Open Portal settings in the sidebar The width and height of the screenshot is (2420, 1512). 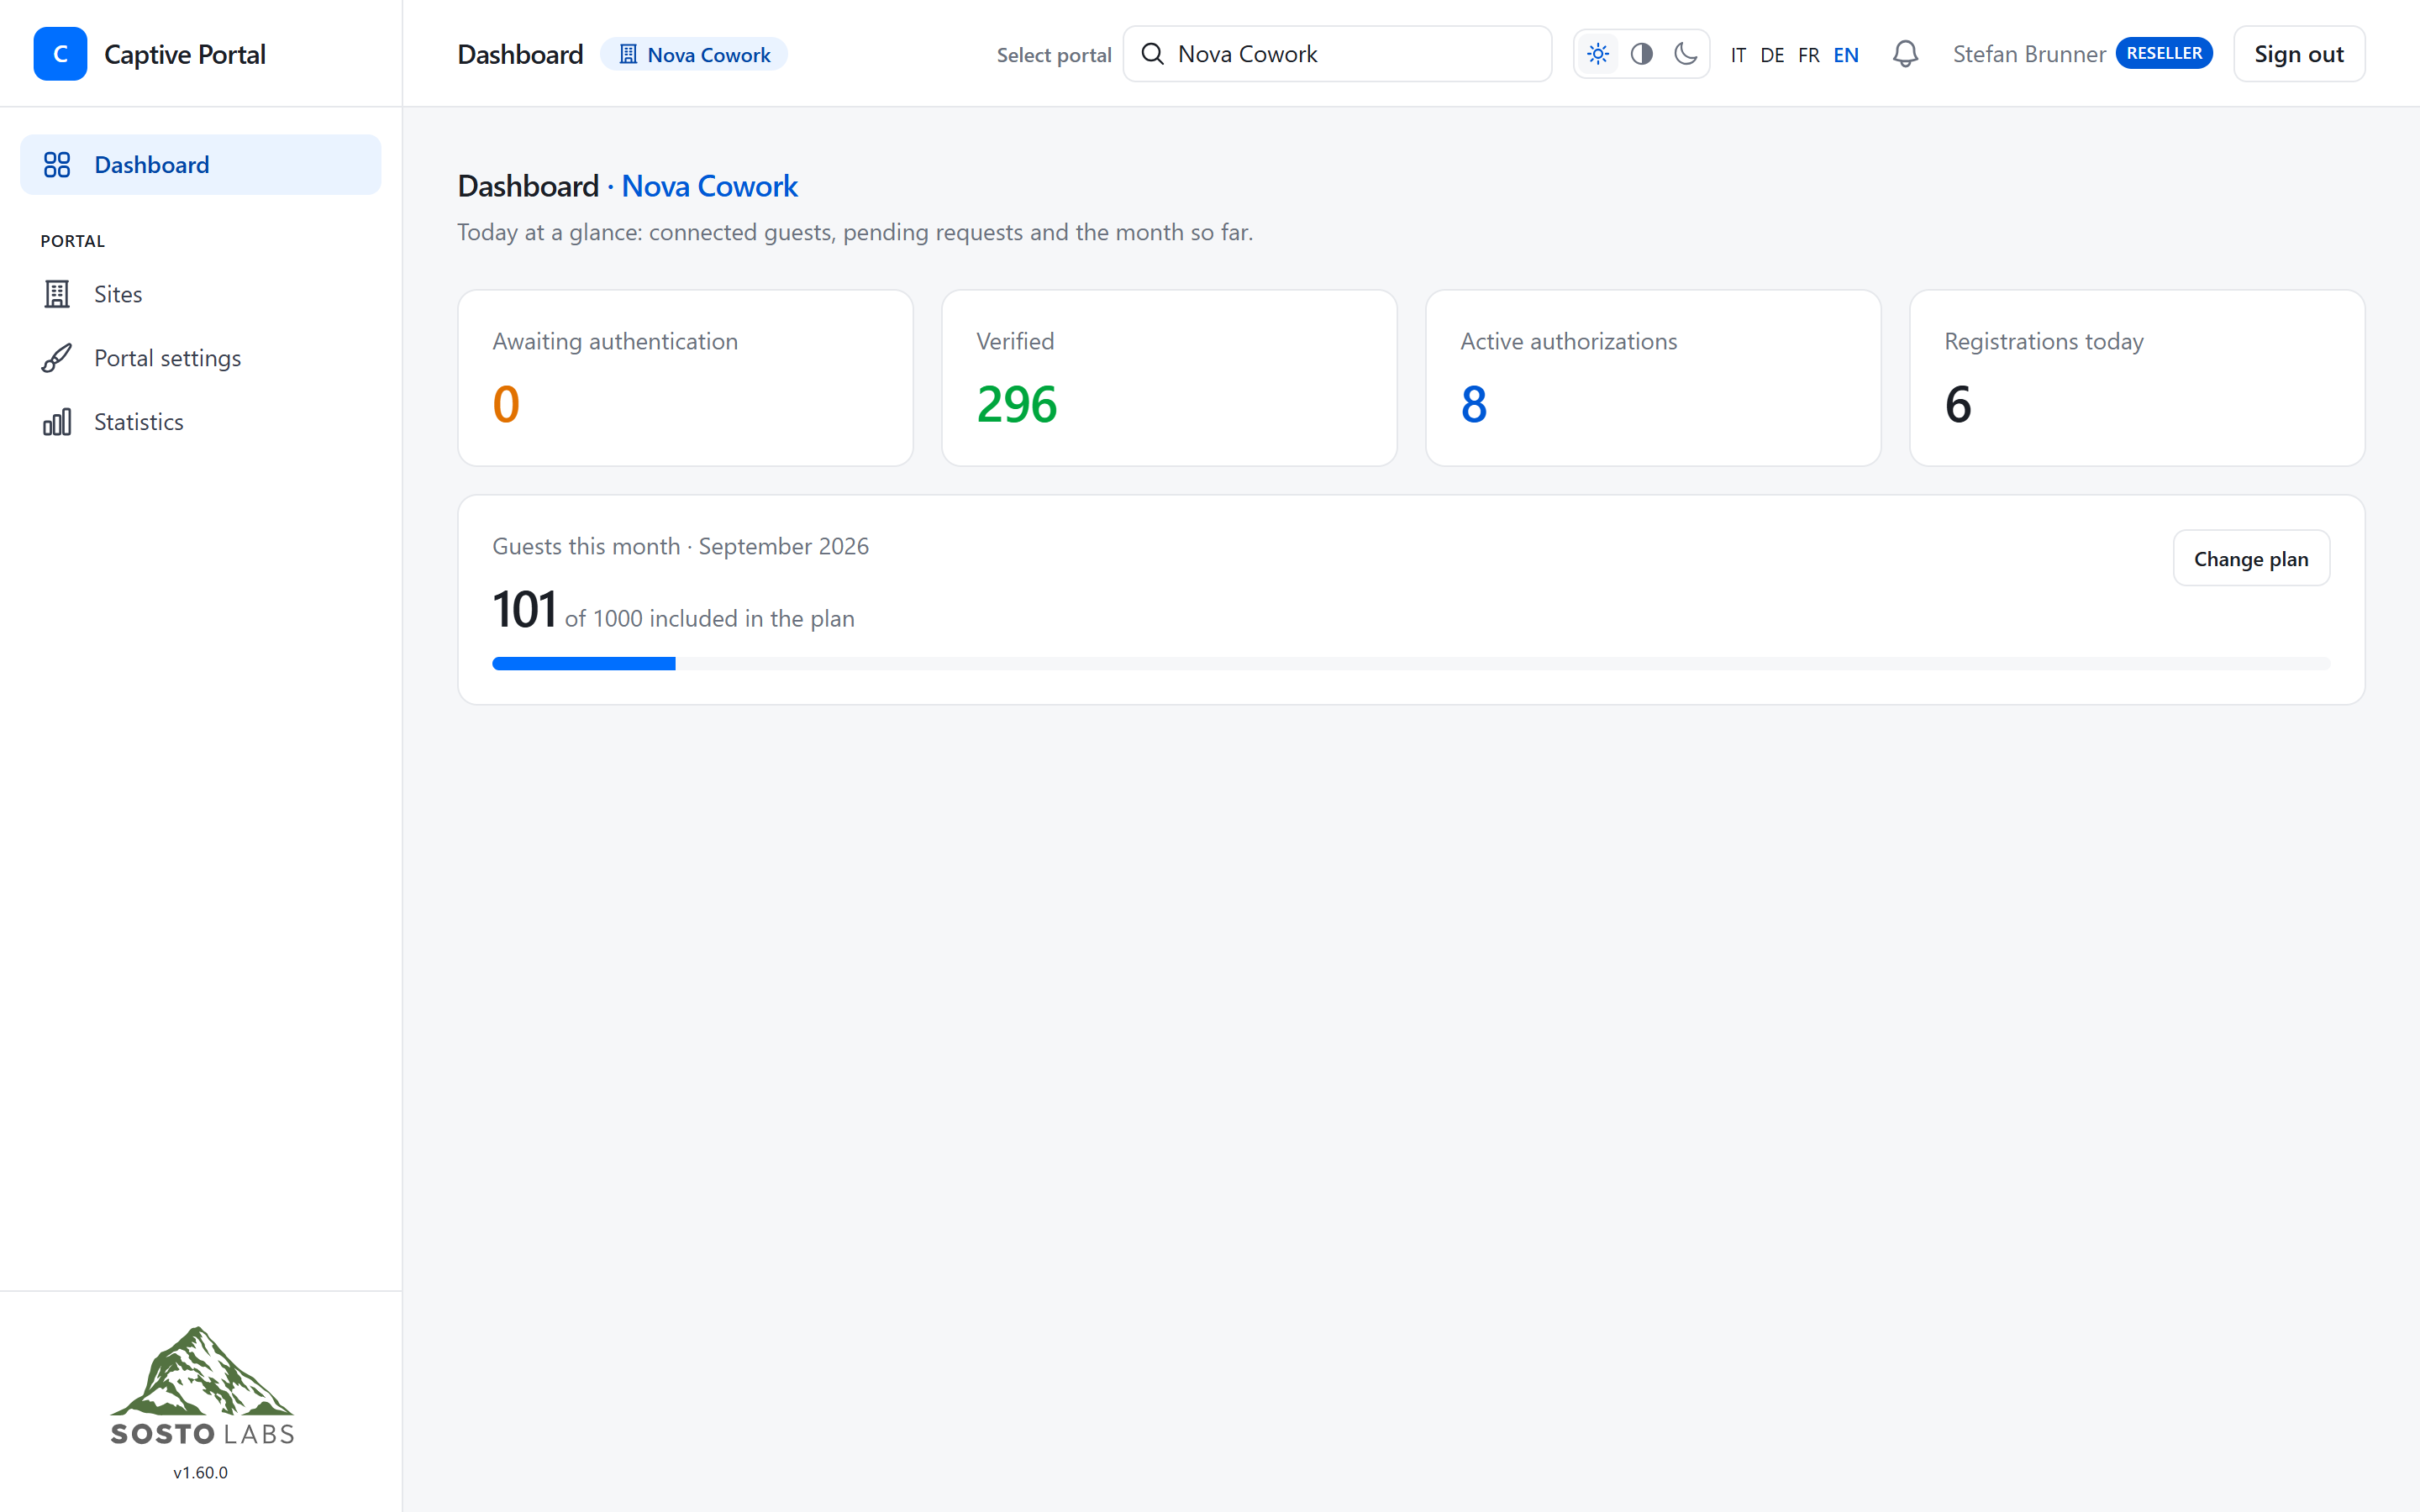tap(200, 358)
